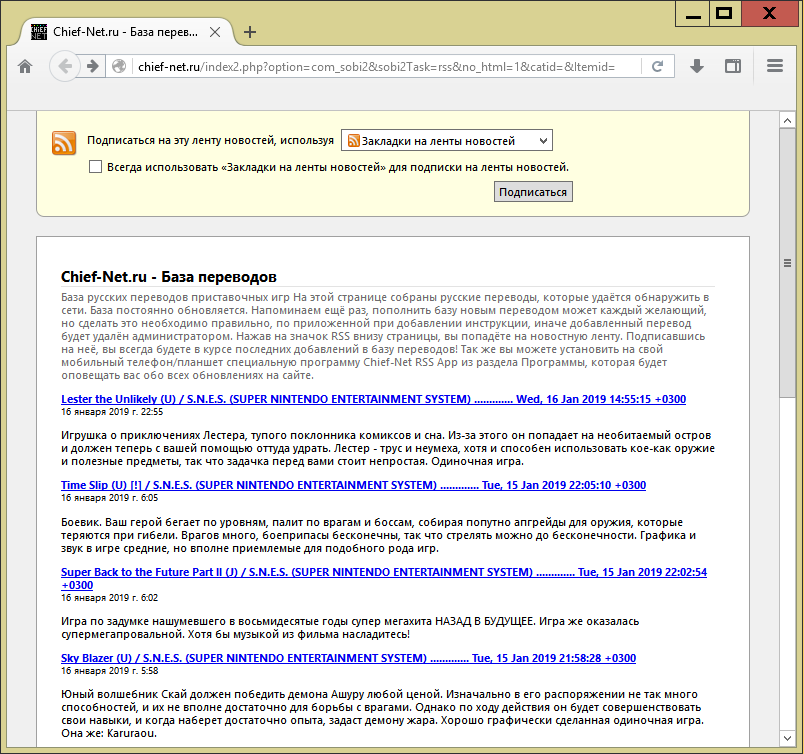Click the Подписаться button
Viewport: 804px width, 754px height.
pos(533,192)
